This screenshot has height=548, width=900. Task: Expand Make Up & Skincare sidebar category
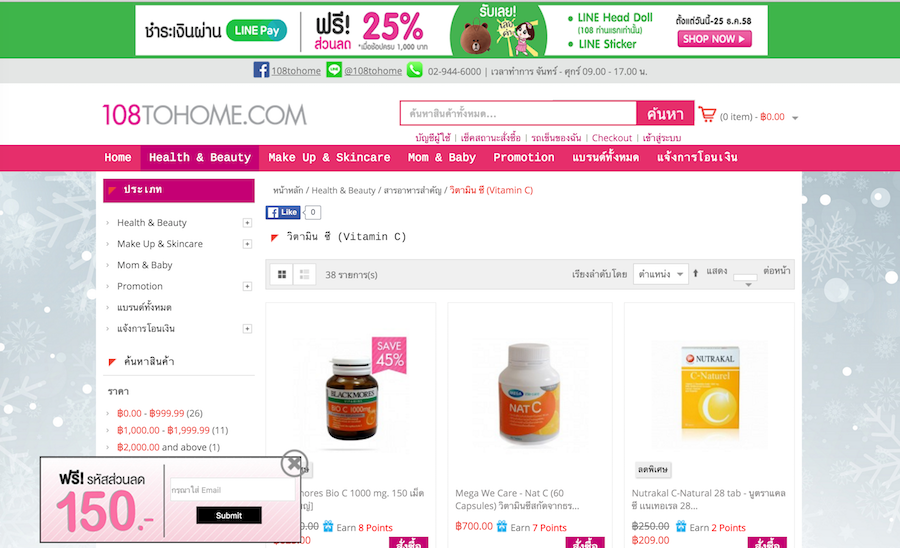point(247,244)
